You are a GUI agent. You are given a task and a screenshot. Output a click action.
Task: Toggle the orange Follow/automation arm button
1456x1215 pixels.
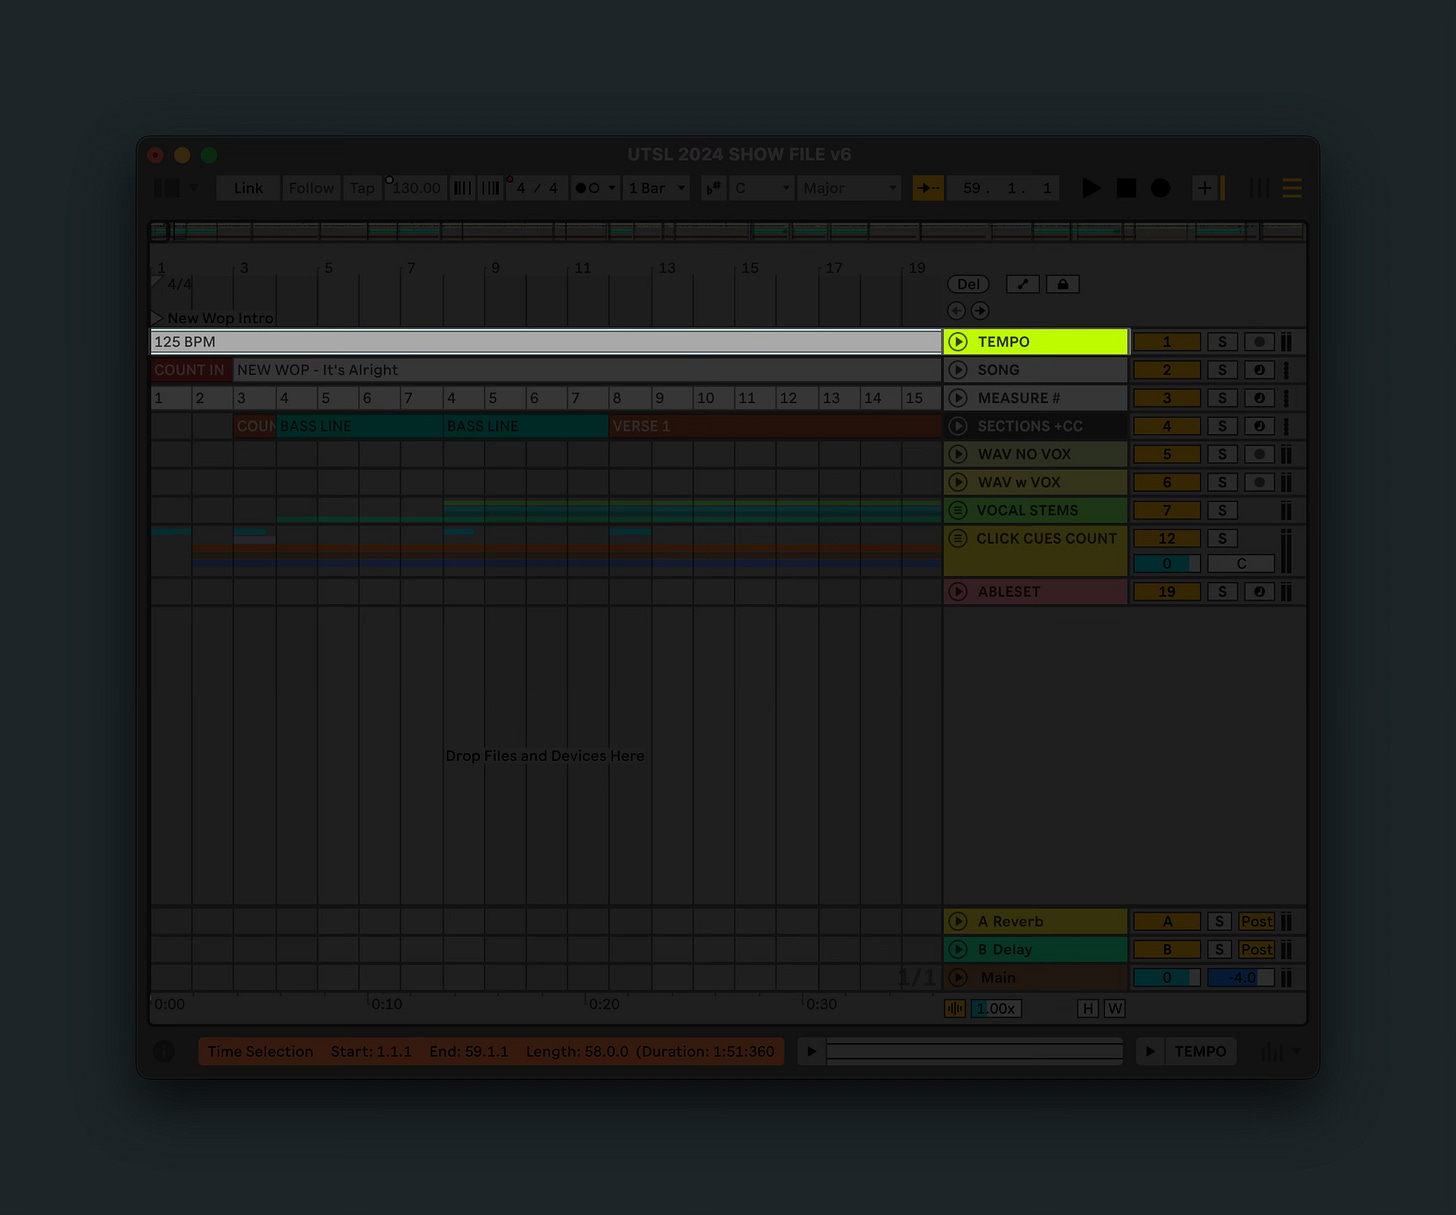pyautogui.click(x=928, y=188)
